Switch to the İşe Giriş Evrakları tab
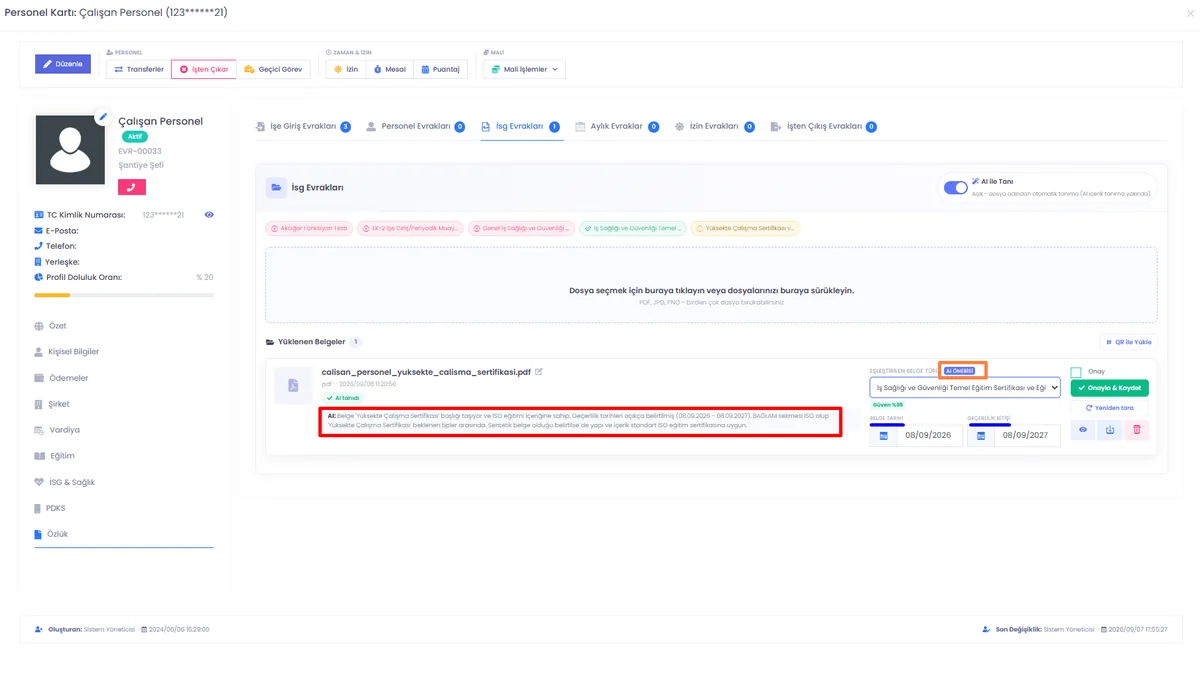 point(303,127)
